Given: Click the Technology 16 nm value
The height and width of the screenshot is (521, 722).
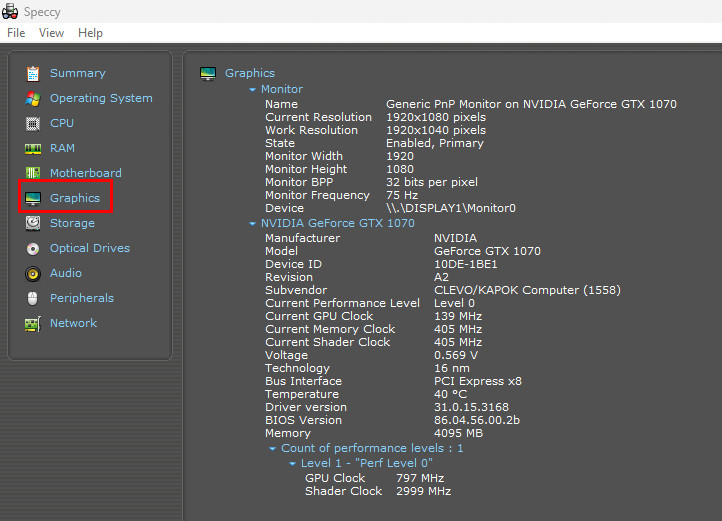Looking at the screenshot, I should [452, 368].
